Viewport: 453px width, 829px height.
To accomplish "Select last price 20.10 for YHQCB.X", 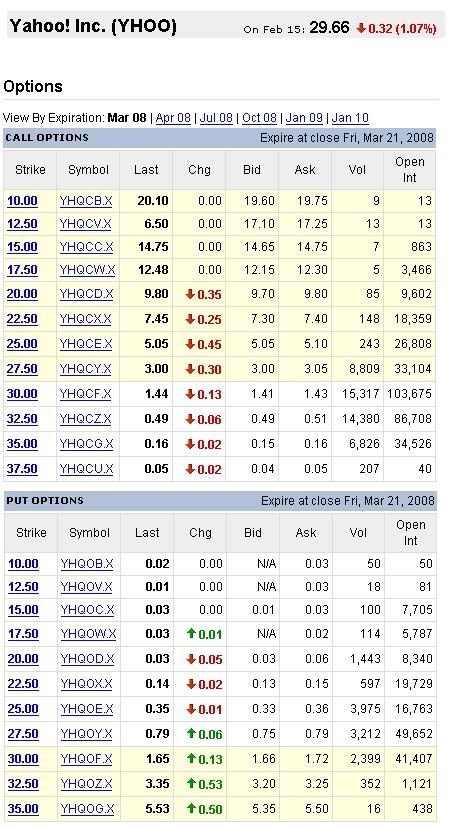I will [153, 201].
